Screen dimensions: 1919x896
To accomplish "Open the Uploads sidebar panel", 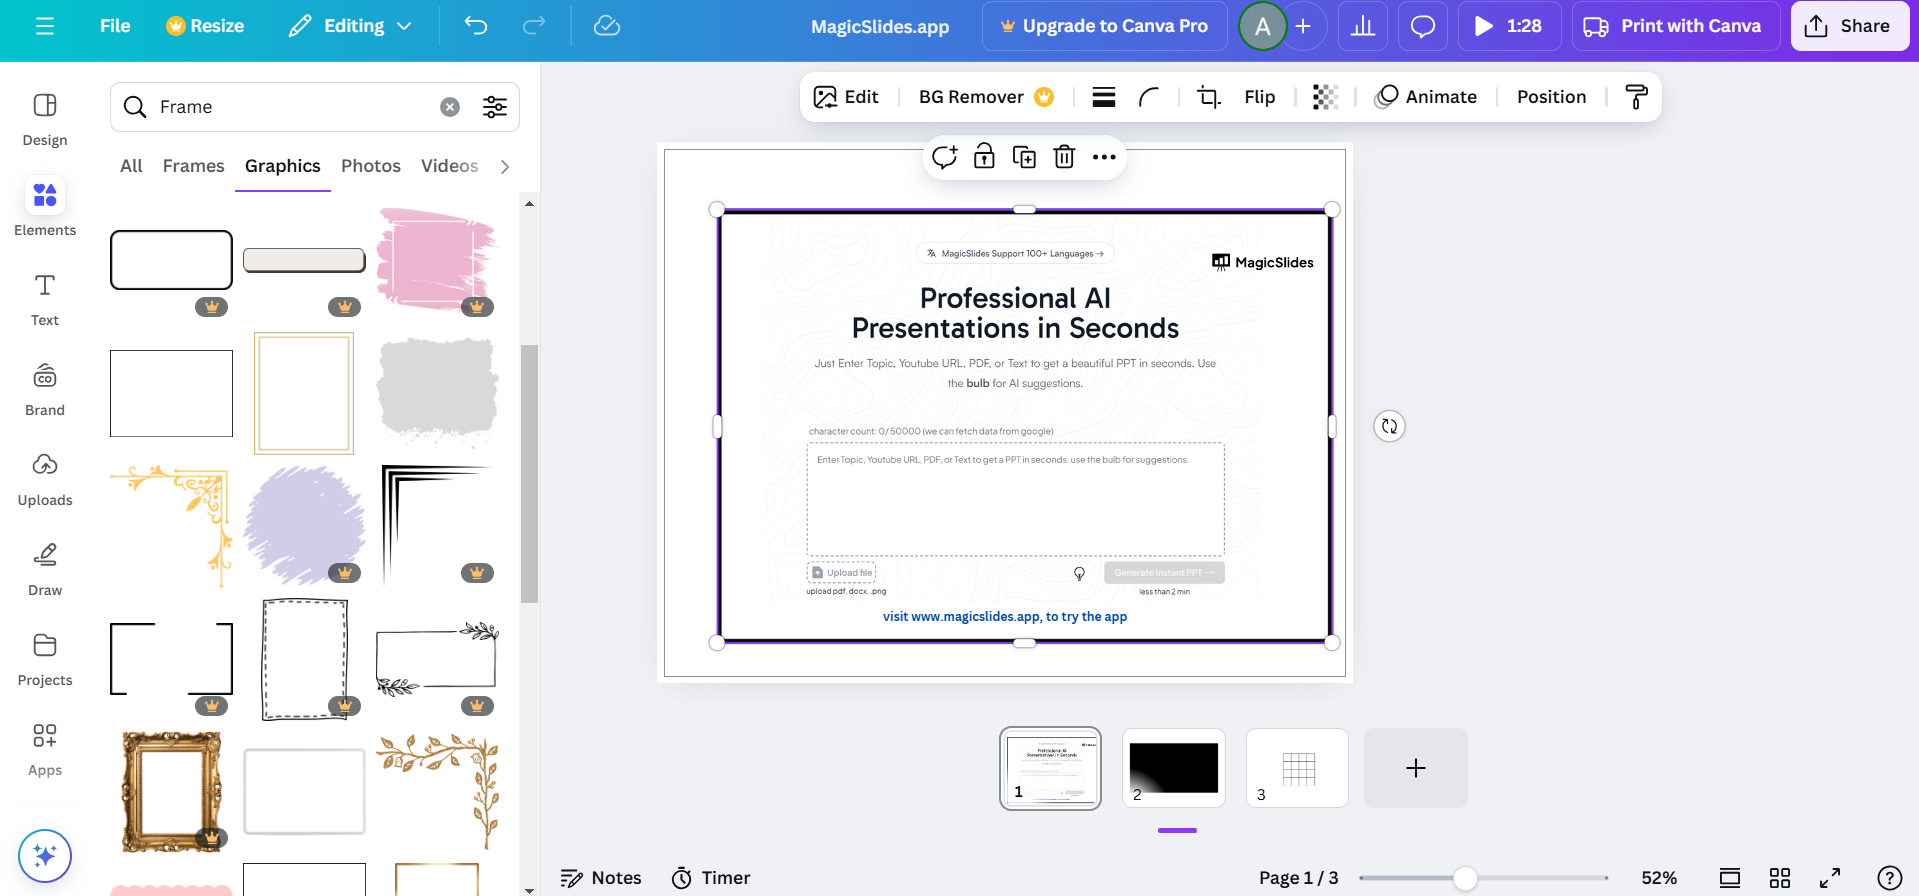I will tap(45, 479).
